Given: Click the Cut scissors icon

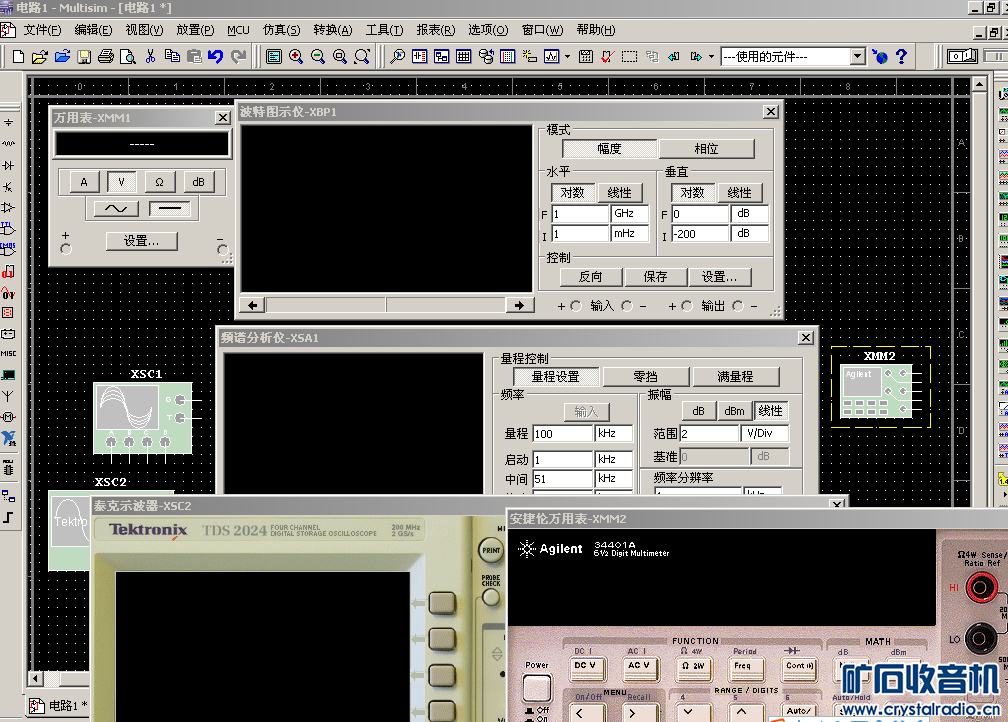Looking at the screenshot, I should pyautogui.click(x=151, y=57).
